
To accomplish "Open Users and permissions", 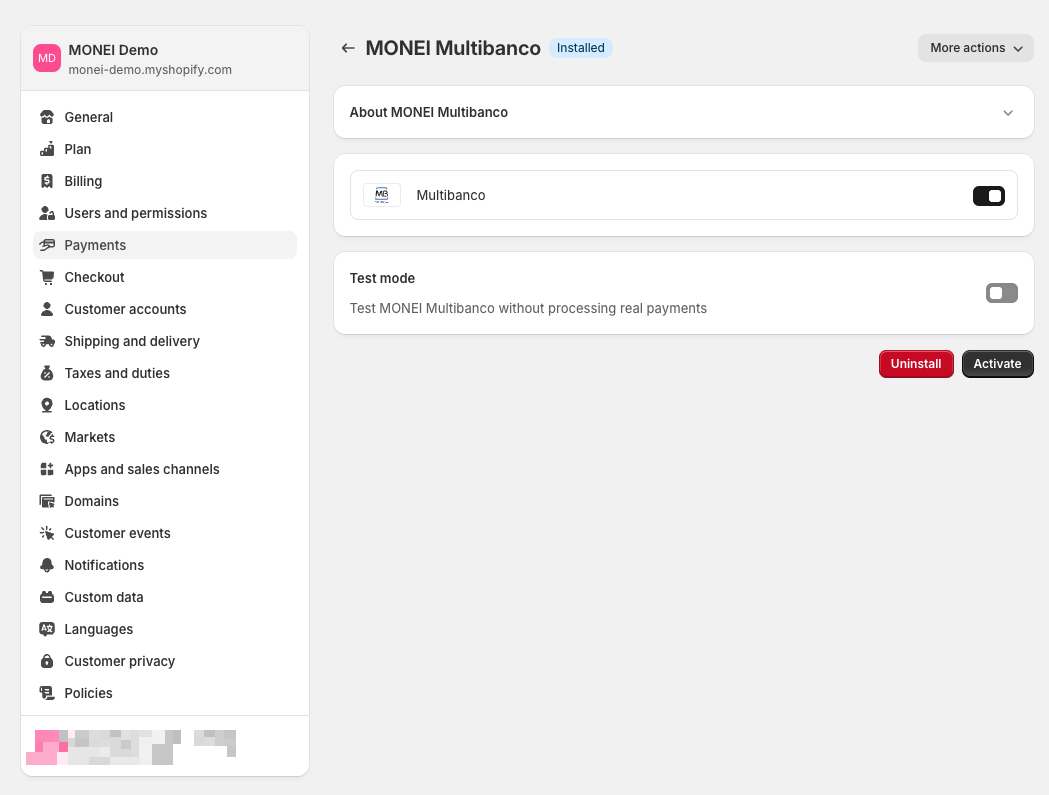I will point(165,213).
